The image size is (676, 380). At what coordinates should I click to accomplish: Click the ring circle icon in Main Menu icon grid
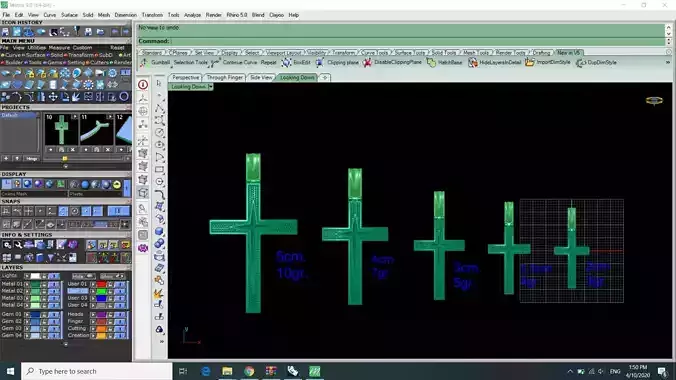coord(124,97)
